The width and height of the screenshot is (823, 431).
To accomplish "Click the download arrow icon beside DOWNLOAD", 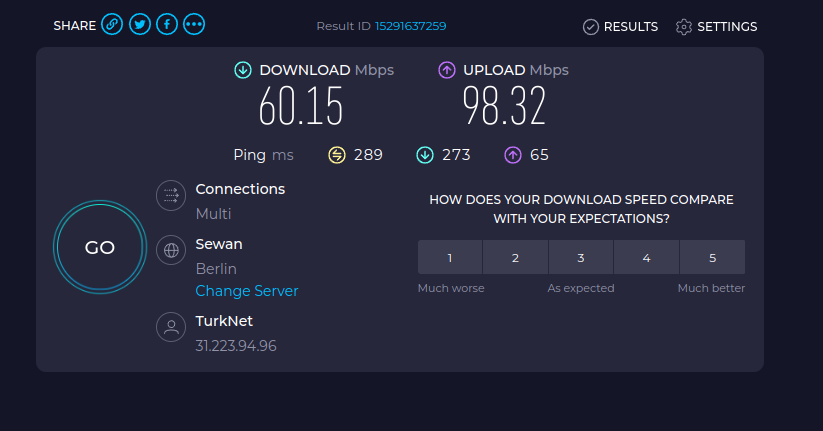I will click(x=243, y=70).
